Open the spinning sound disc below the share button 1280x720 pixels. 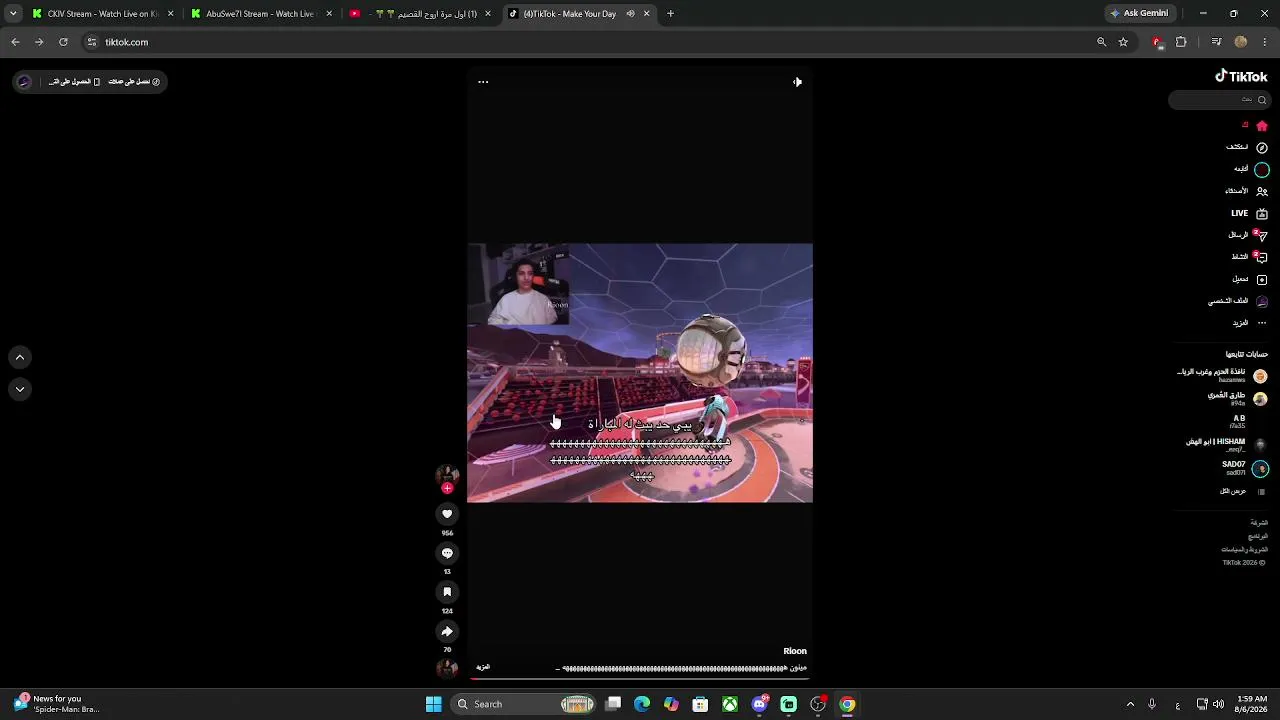point(447,668)
